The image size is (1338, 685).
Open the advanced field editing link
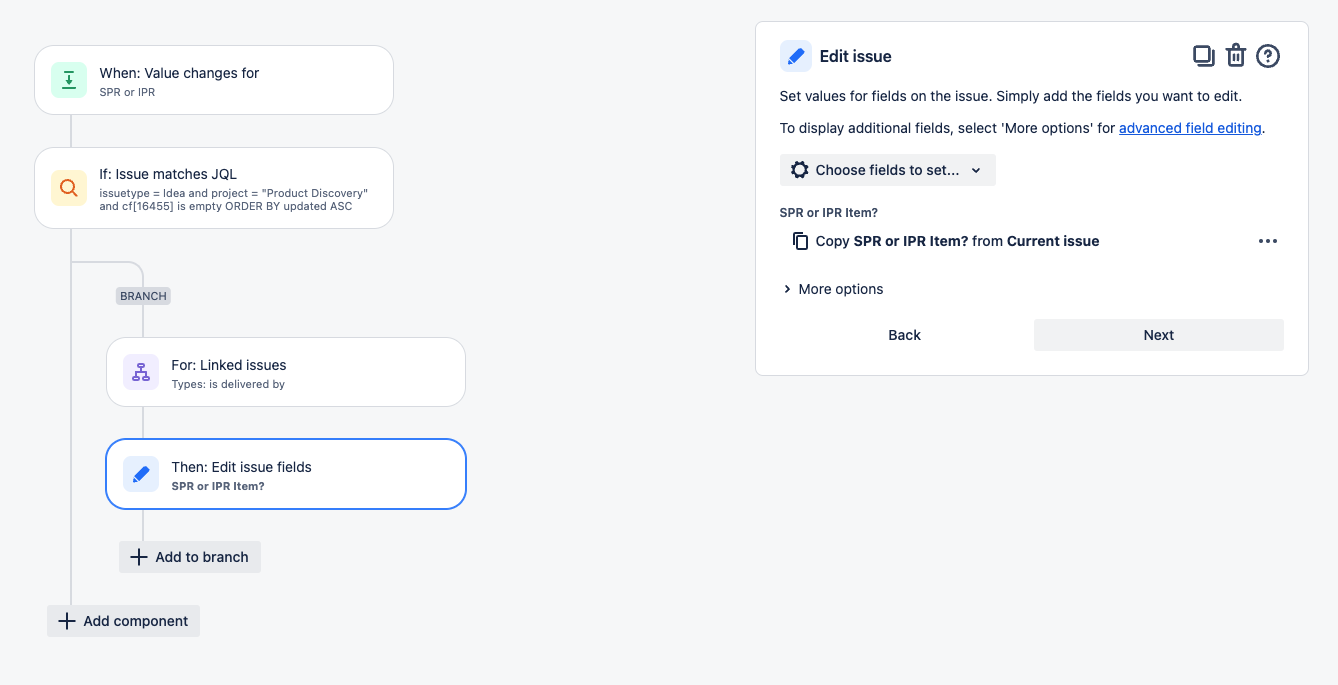pos(1190,128)
